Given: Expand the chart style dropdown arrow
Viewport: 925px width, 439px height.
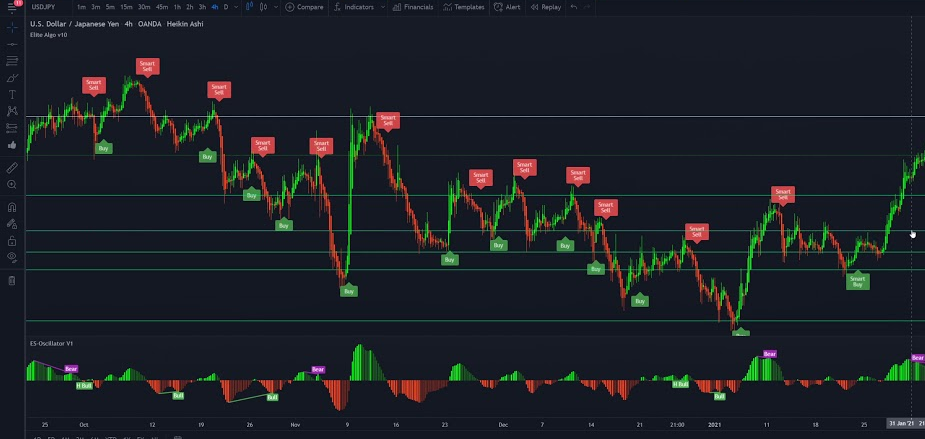Looking at the screenshot, I should click(x=275, y=7).
